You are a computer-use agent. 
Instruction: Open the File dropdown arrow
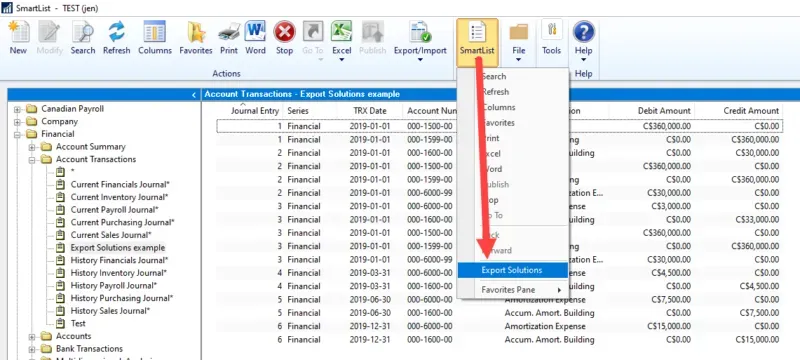pos(518,60)
